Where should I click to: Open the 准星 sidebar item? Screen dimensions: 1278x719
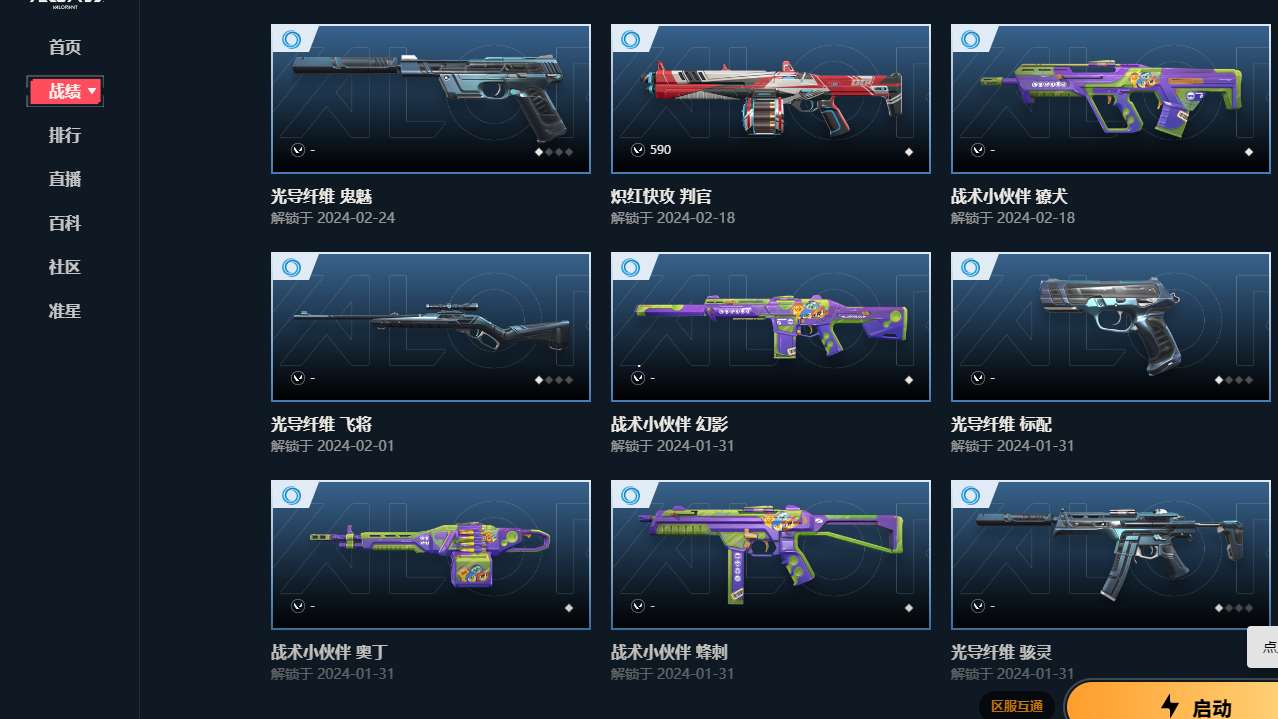tap(65, 311)
